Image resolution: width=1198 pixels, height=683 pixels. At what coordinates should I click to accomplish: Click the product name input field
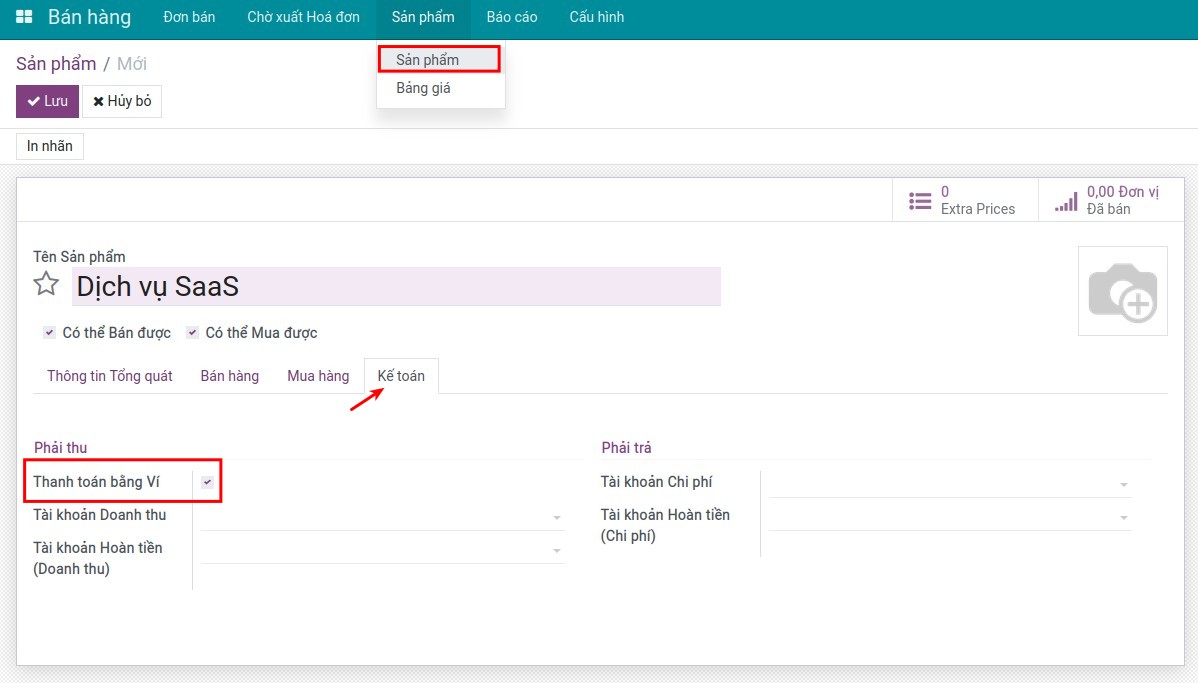tap(396, 287)
